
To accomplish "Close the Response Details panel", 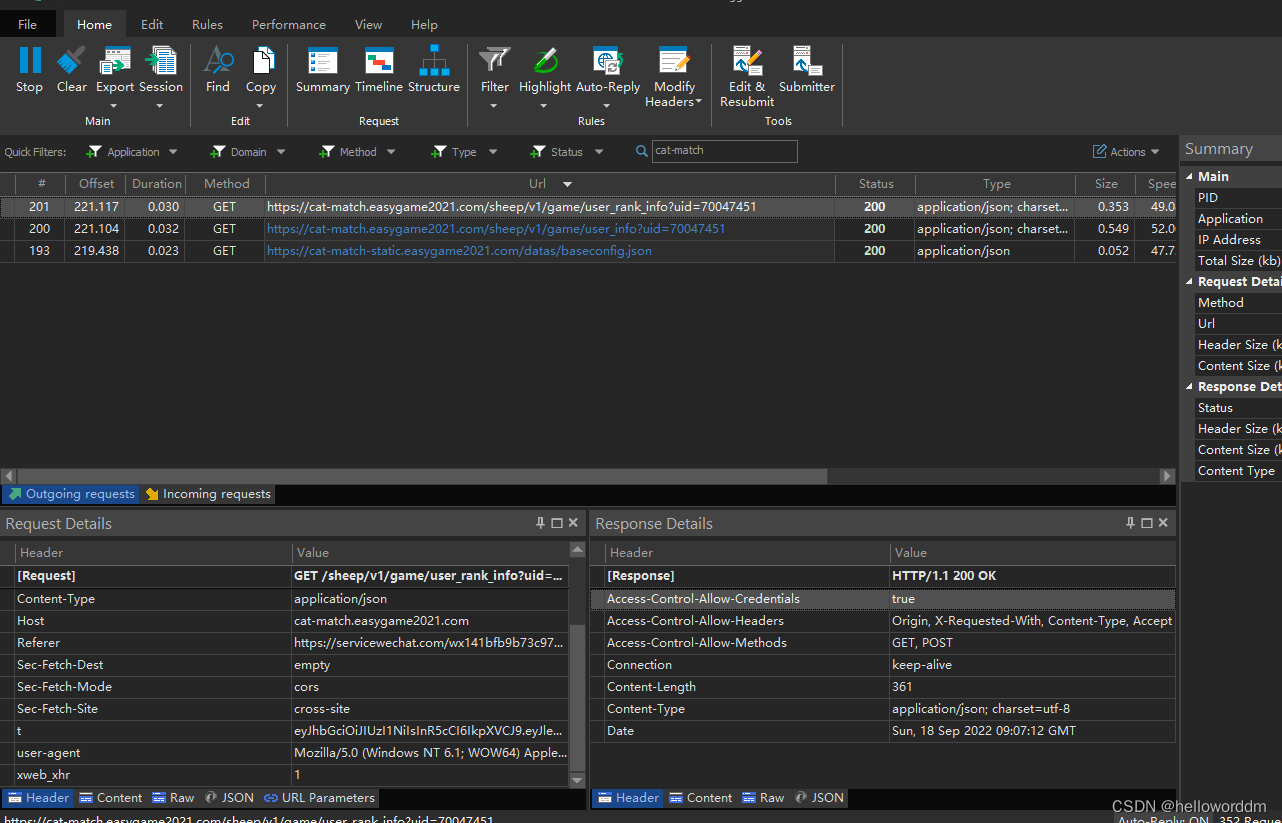I will click(x=1163, y=523).
